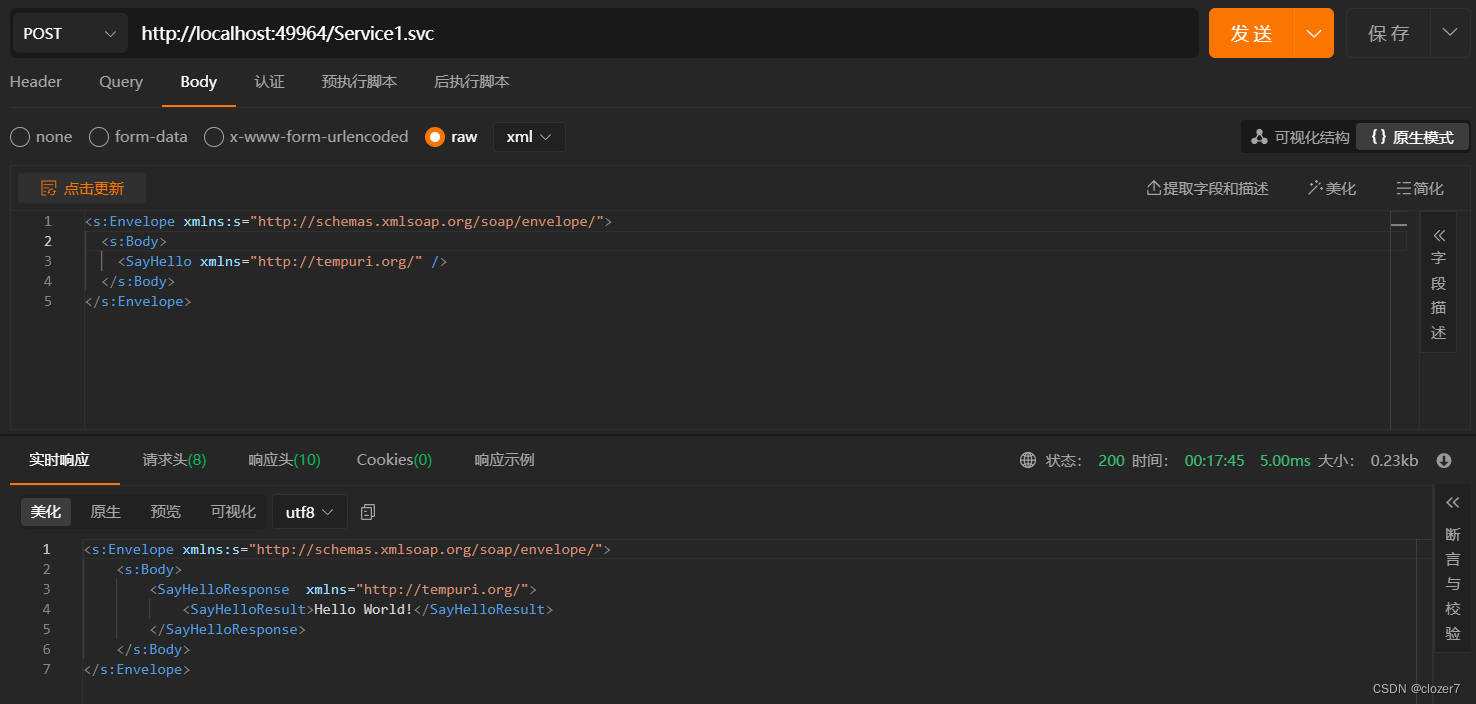Click the 可视化结构 structure icon
1476x704 pixels.
click(x=1298, y=136)
